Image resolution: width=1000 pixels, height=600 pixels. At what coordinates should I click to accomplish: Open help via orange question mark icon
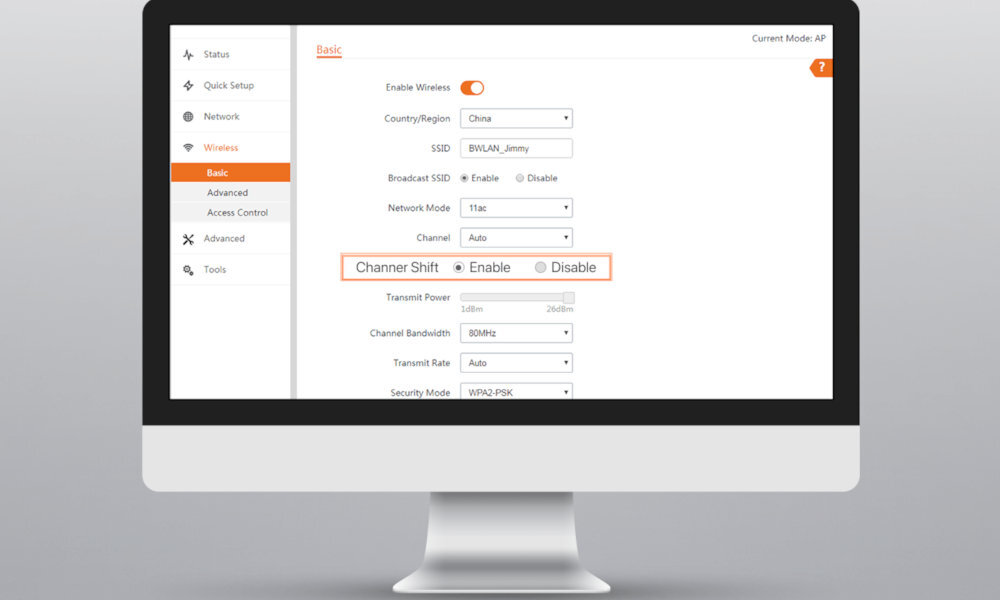pos(822,68)
